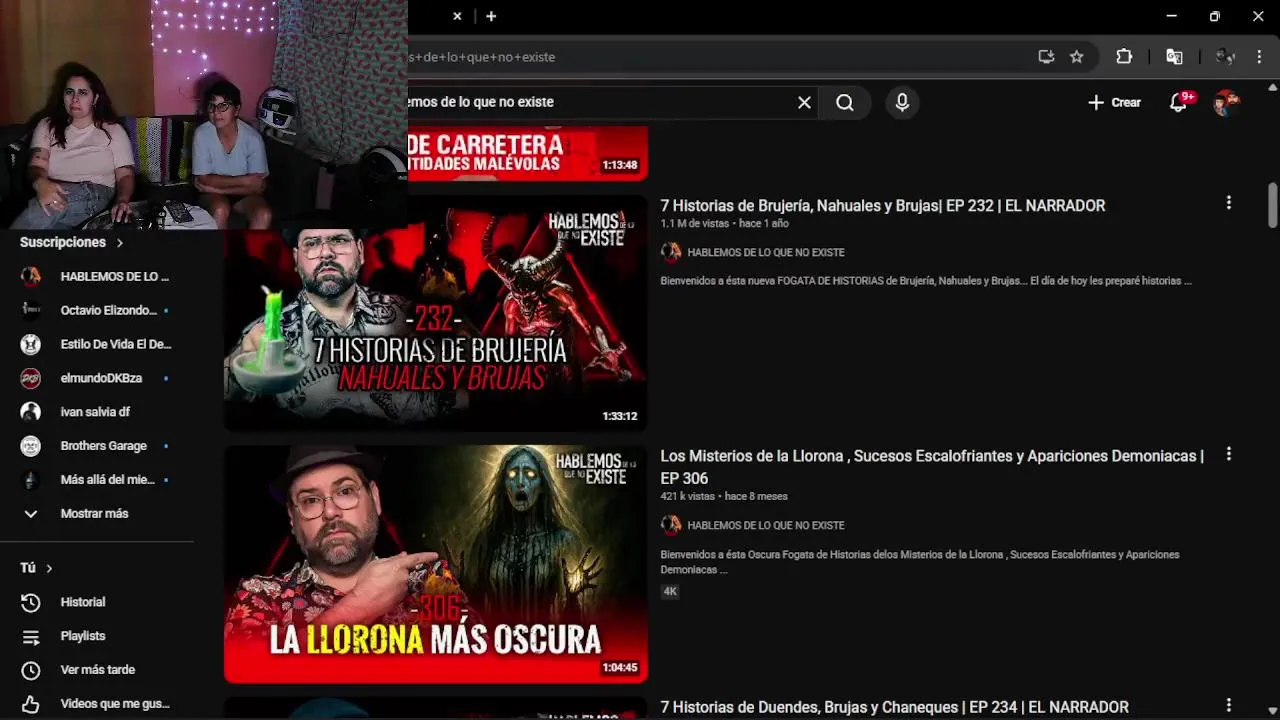Image resolution: width=1280 pixels, height=720 pixels.
Task: Open the ivan salvia df subscription
Action: (x=97, y=412)
